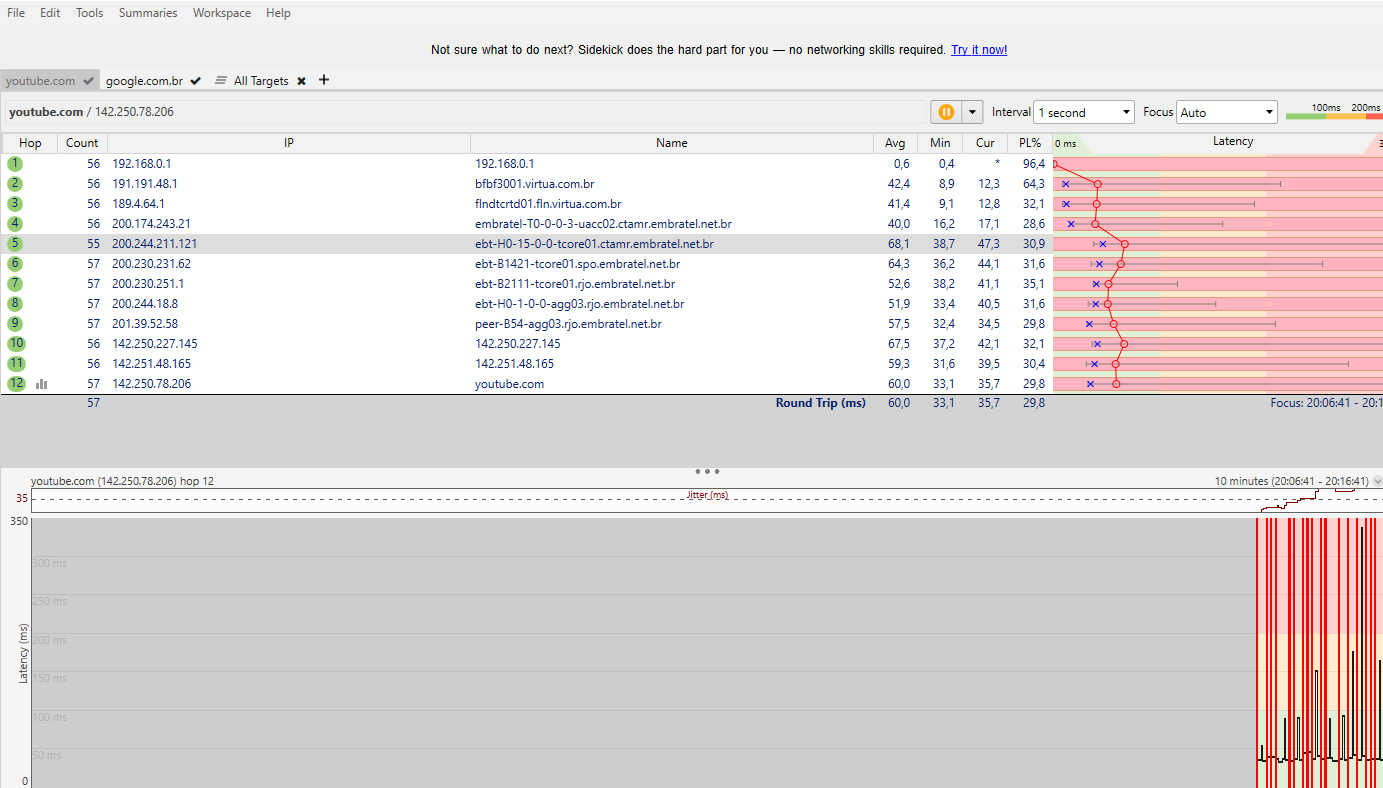
Task: Open the Help menu
Action: (279, 13)
